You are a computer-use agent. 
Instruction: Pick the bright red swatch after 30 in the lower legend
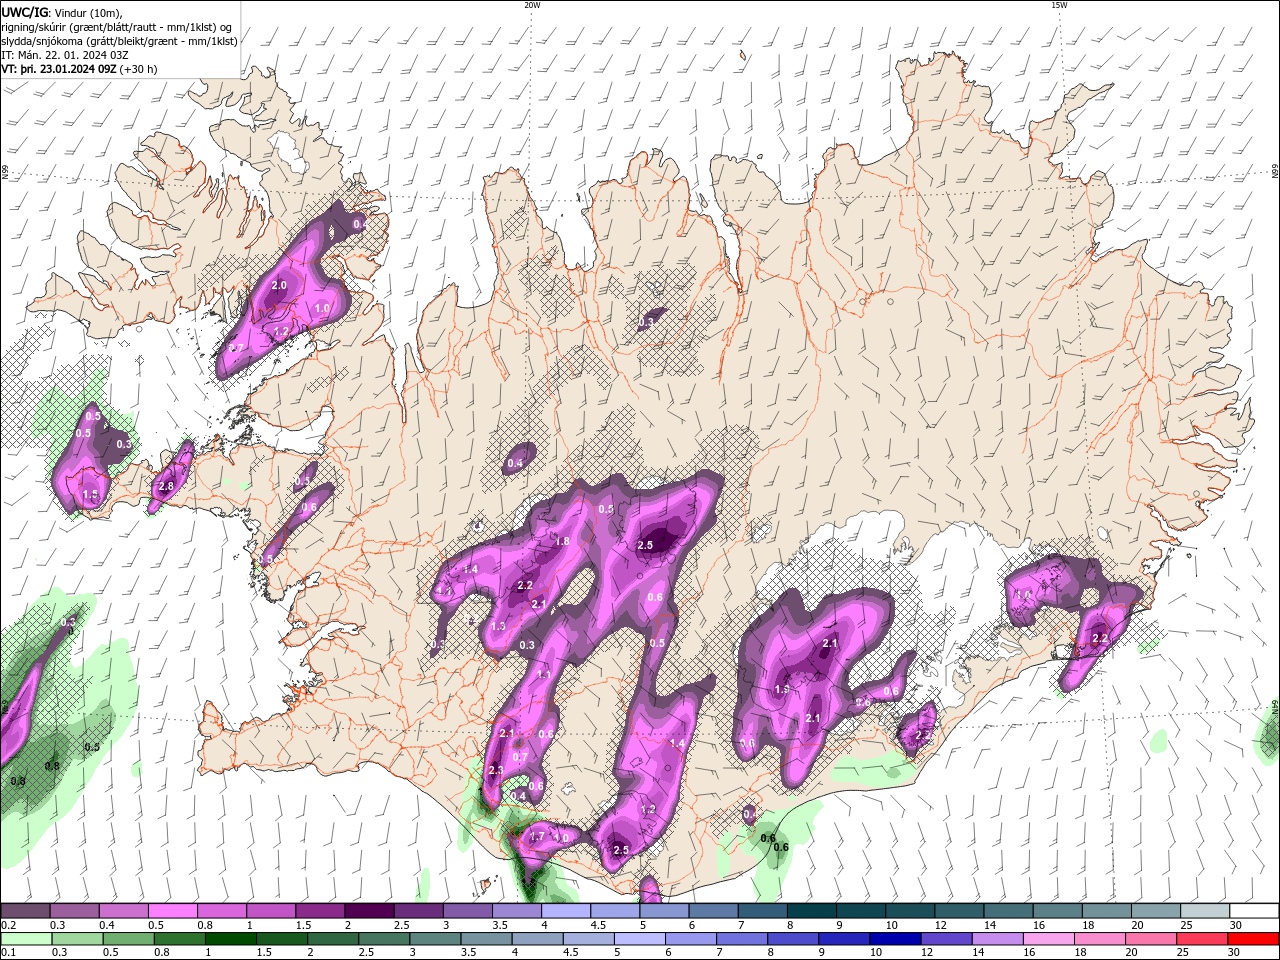[x=1254, y=939]
